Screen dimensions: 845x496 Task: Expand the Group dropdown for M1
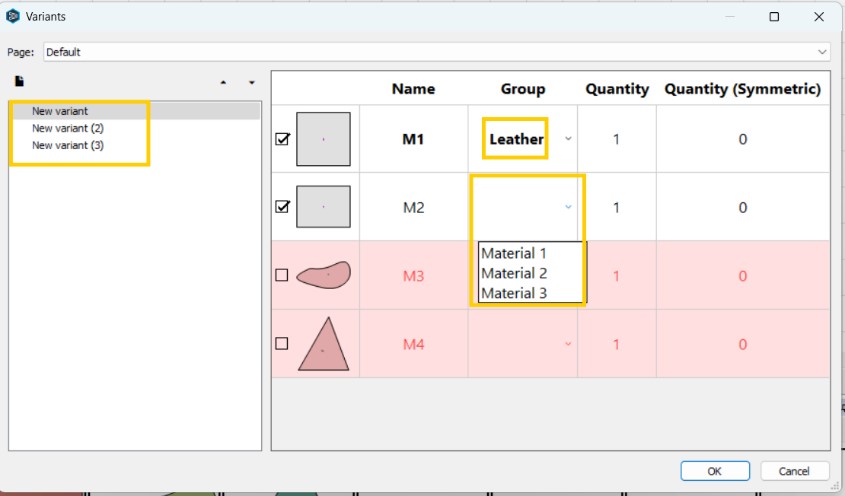(x=568, y=139)
